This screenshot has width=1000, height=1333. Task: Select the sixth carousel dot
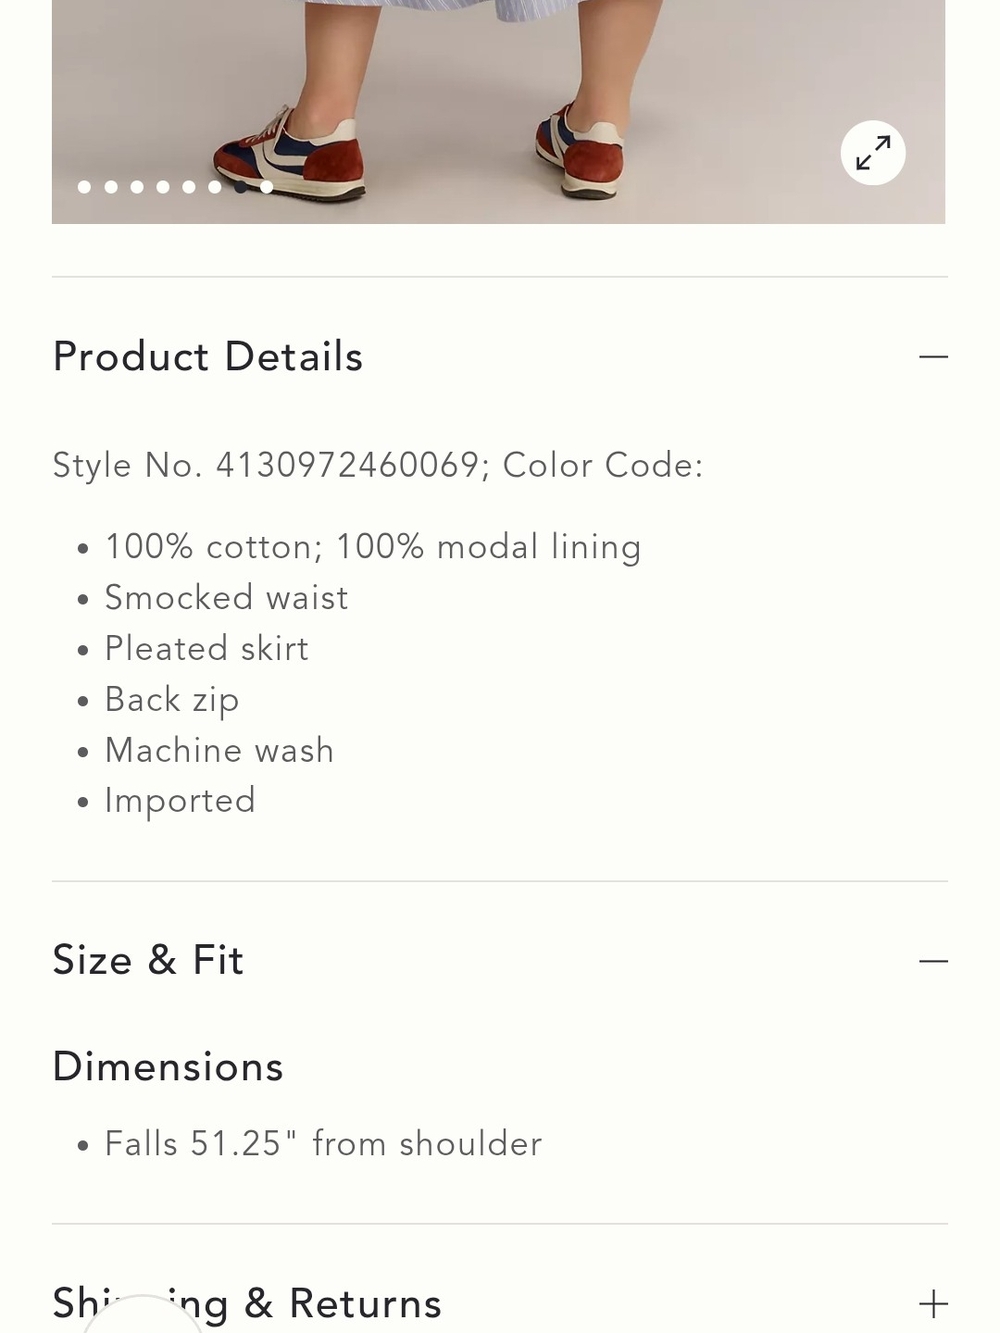pyautogui.click(x=215, y=187)
